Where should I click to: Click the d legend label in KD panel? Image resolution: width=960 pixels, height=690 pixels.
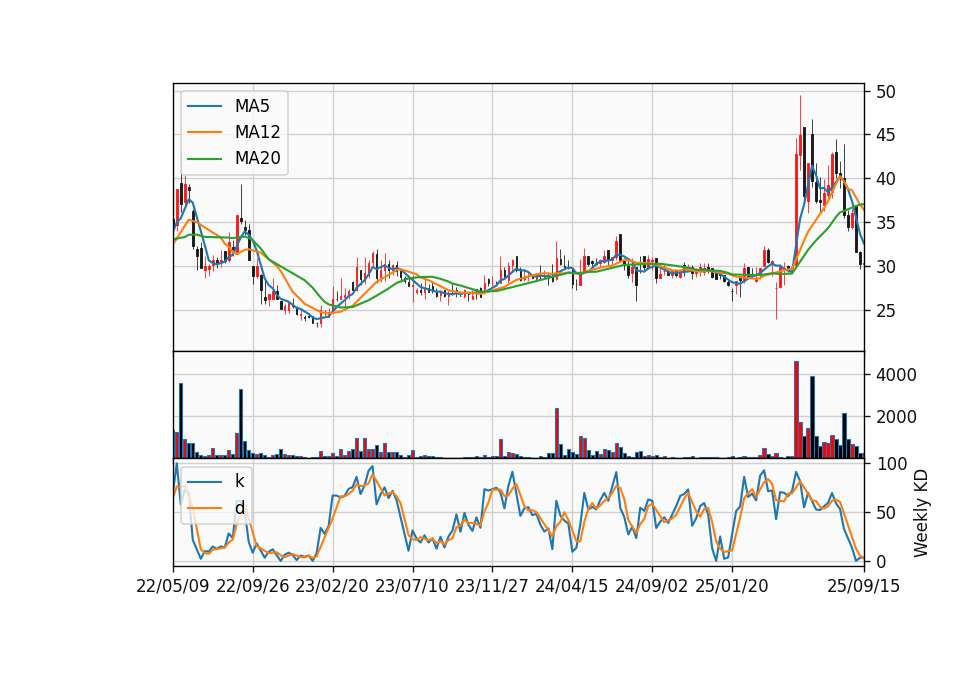pyautogui.click(x=239, y=508)
